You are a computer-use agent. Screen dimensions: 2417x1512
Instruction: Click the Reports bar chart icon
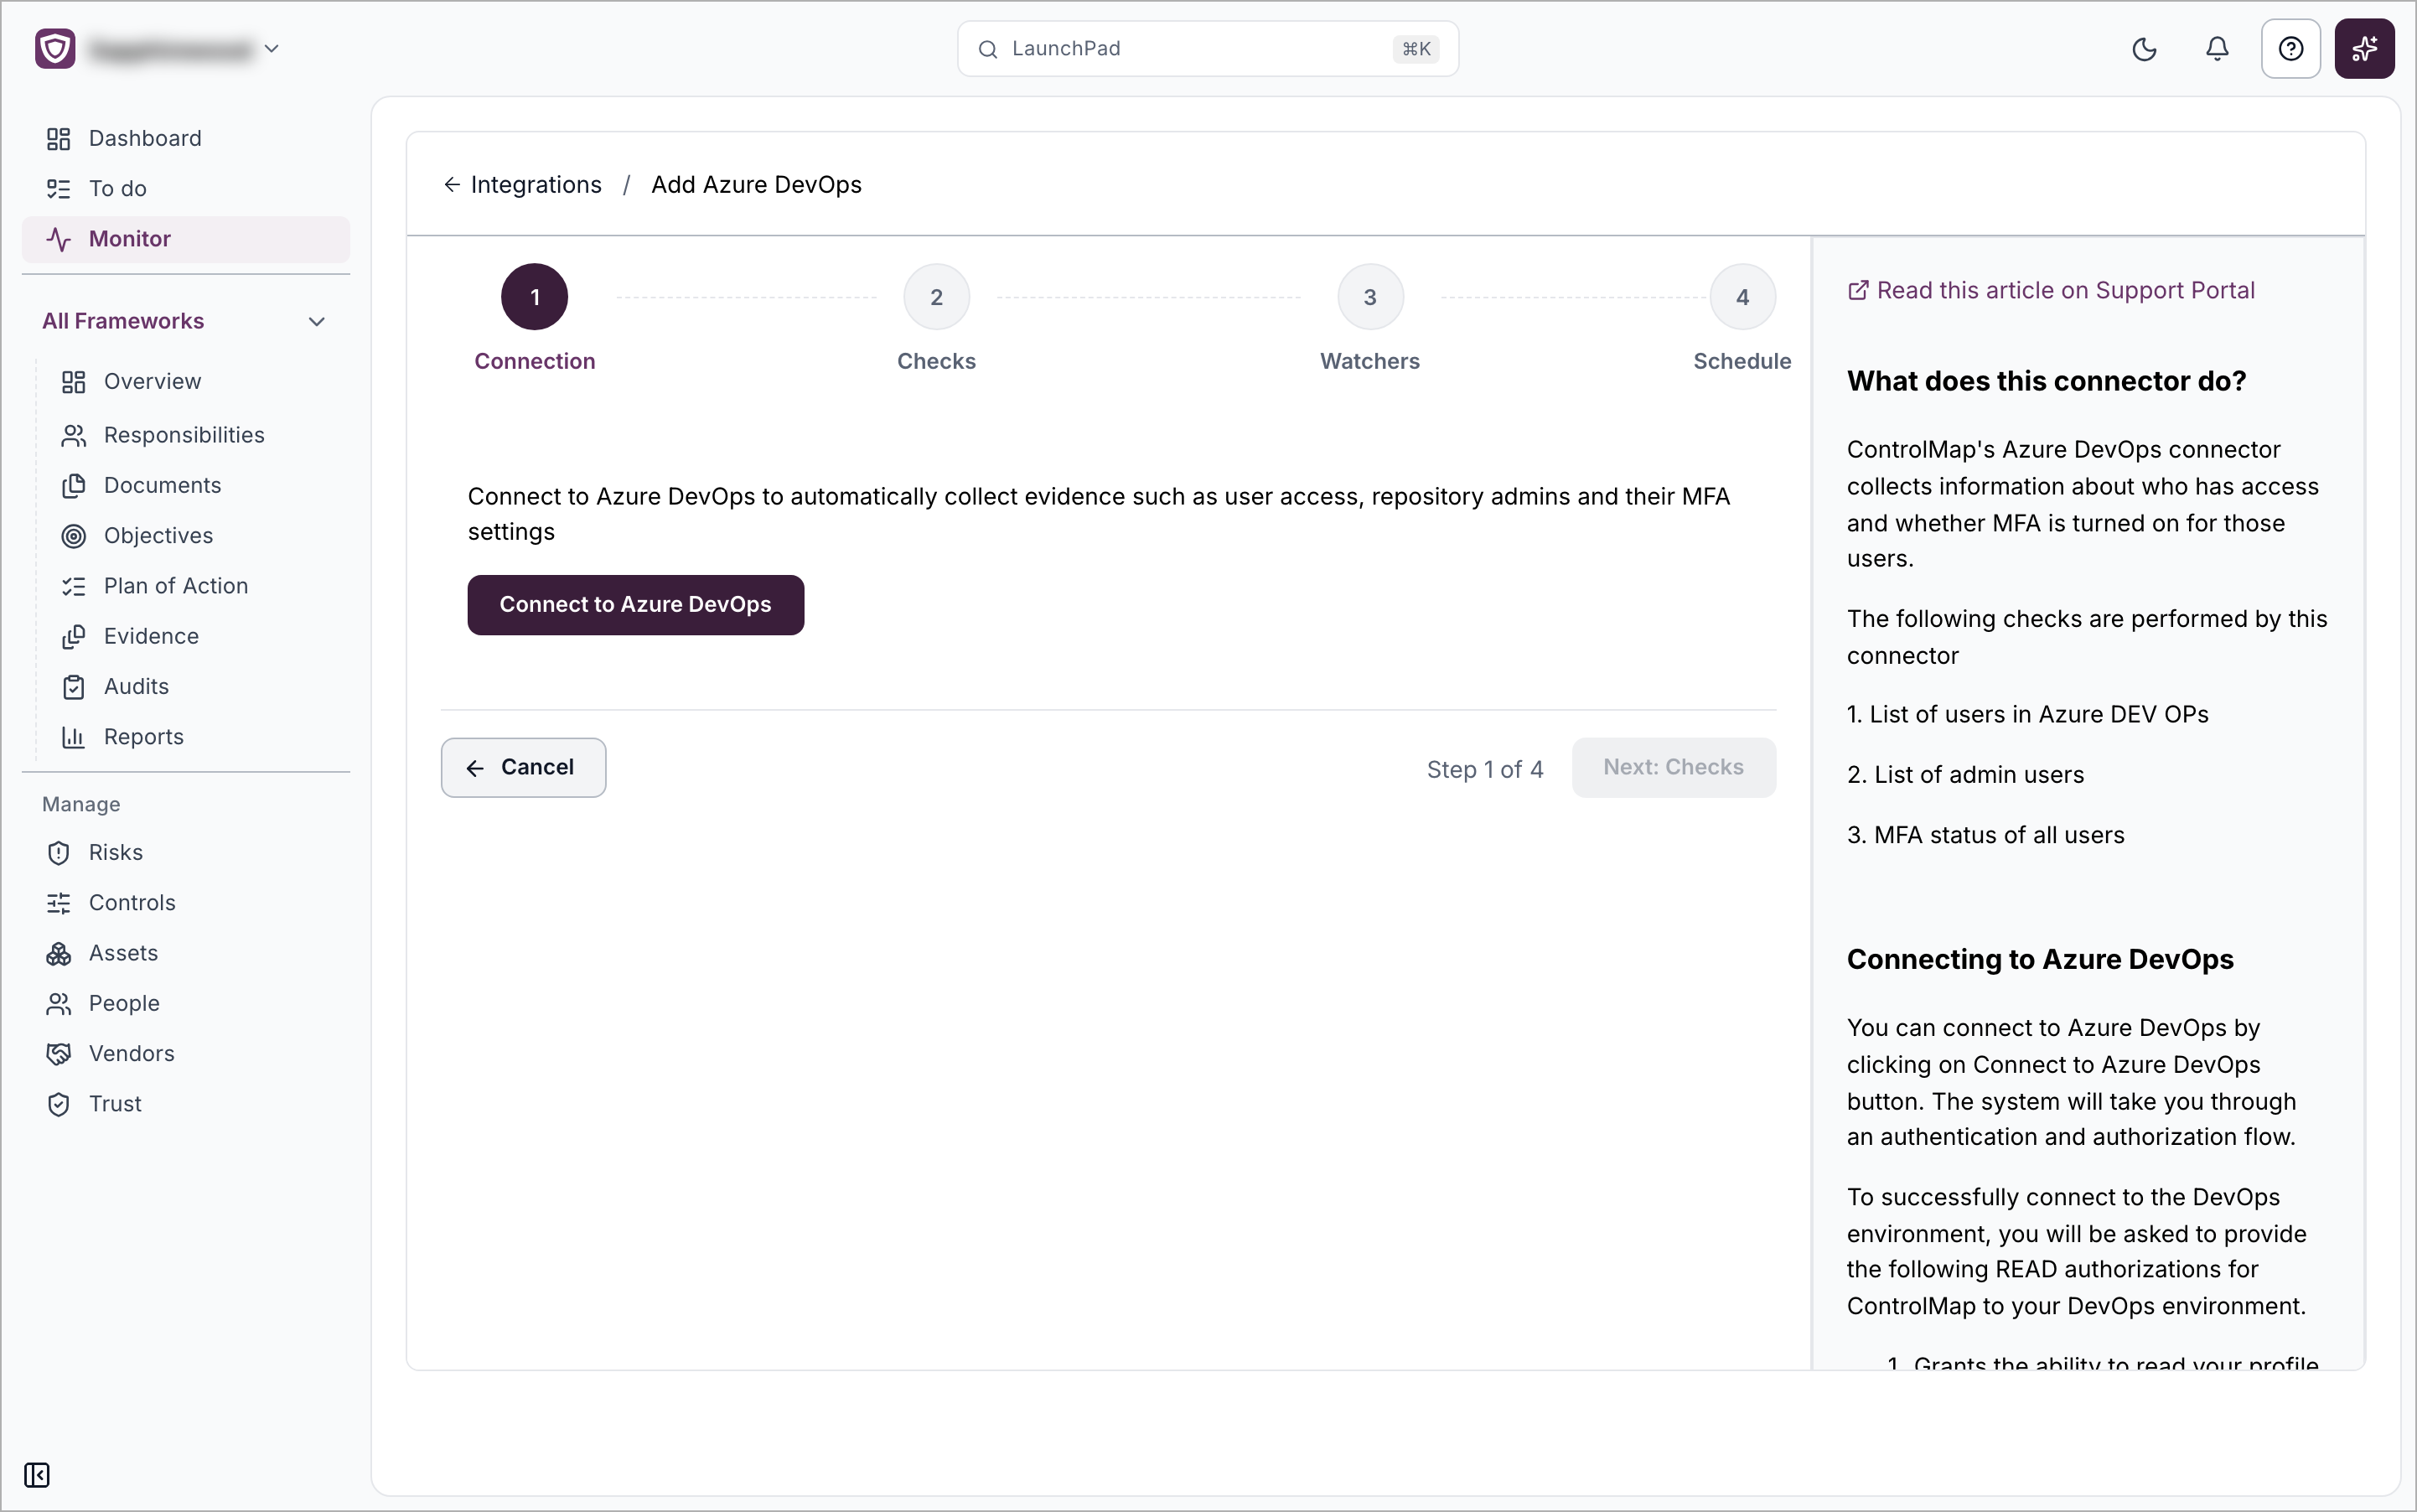tap(74, 737)
